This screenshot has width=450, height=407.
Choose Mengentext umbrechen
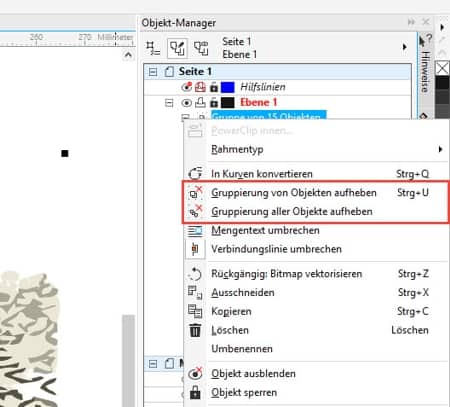[x=316, y=230]
